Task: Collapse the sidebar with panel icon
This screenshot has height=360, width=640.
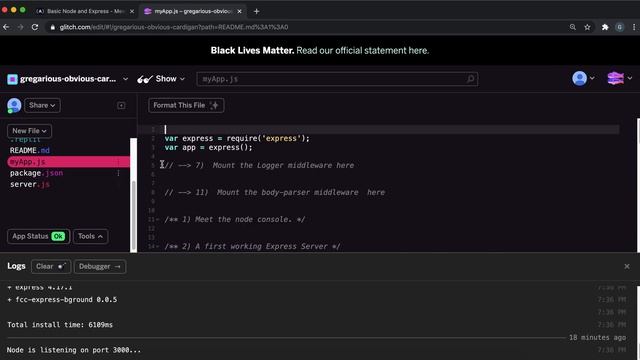Action: click(x=121, y=106)
